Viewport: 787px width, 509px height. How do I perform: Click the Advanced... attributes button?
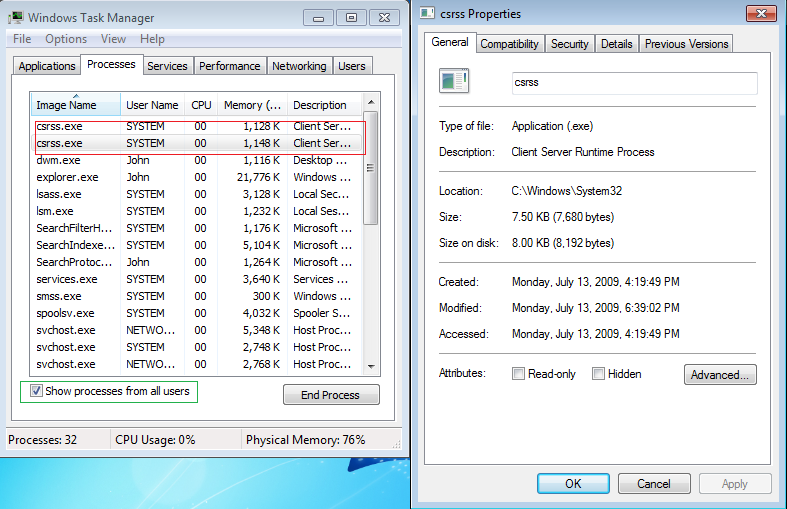[720, 375]
